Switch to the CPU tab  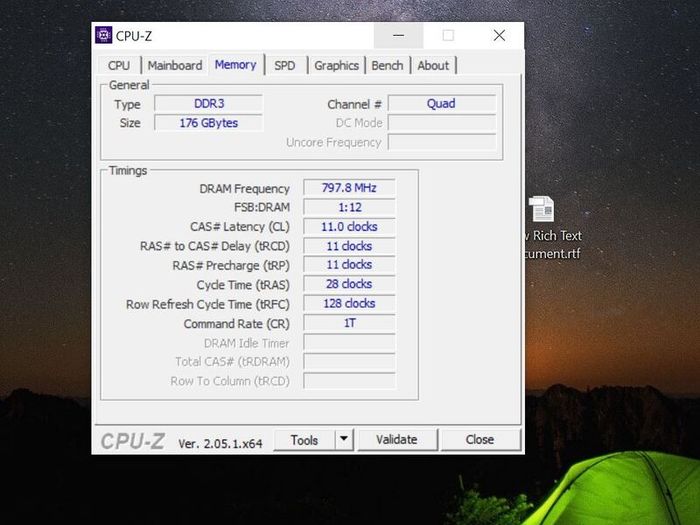[119, 66]
